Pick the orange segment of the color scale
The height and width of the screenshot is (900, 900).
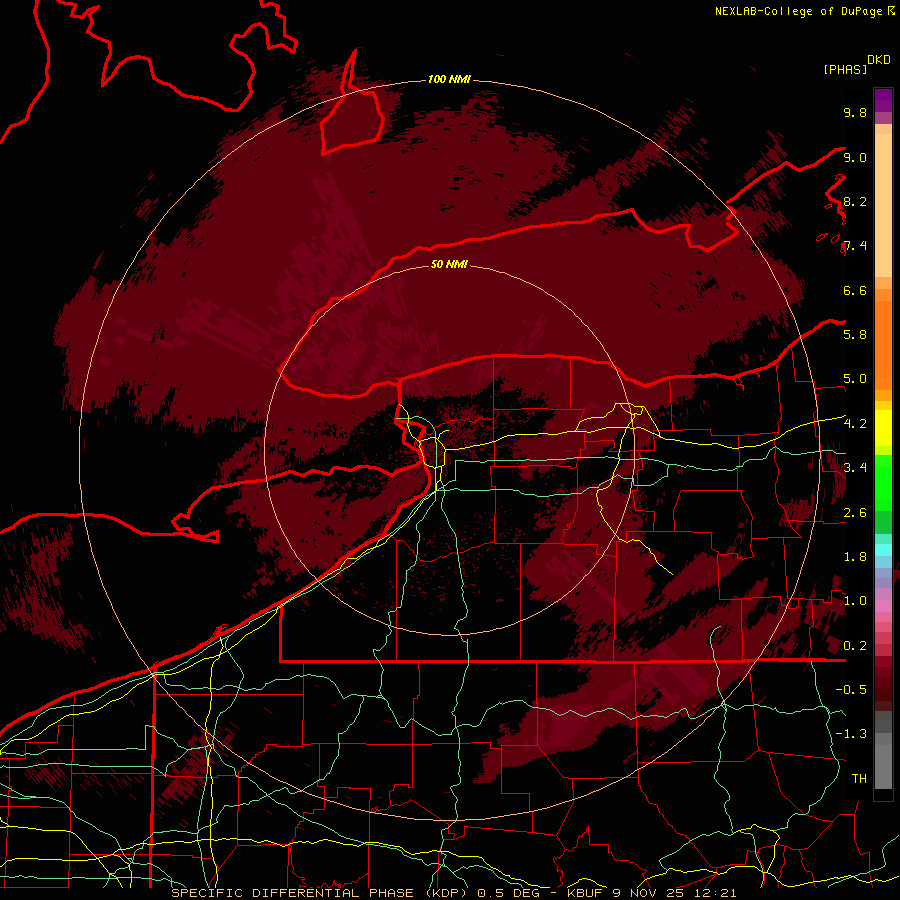coord(883,344)
